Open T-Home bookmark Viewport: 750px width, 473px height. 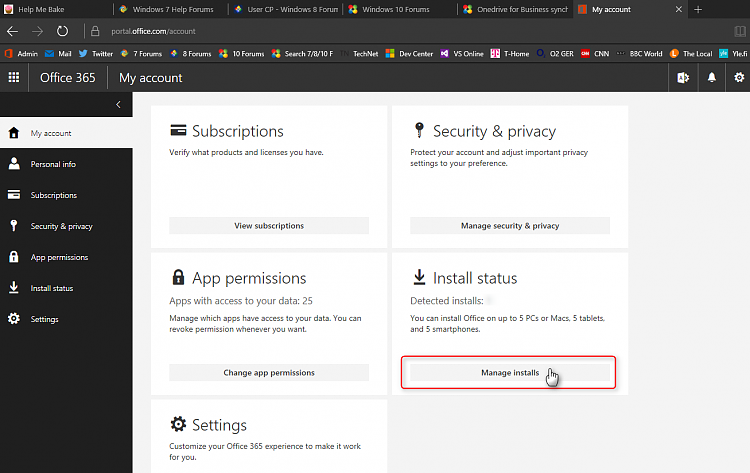(510, 54)
